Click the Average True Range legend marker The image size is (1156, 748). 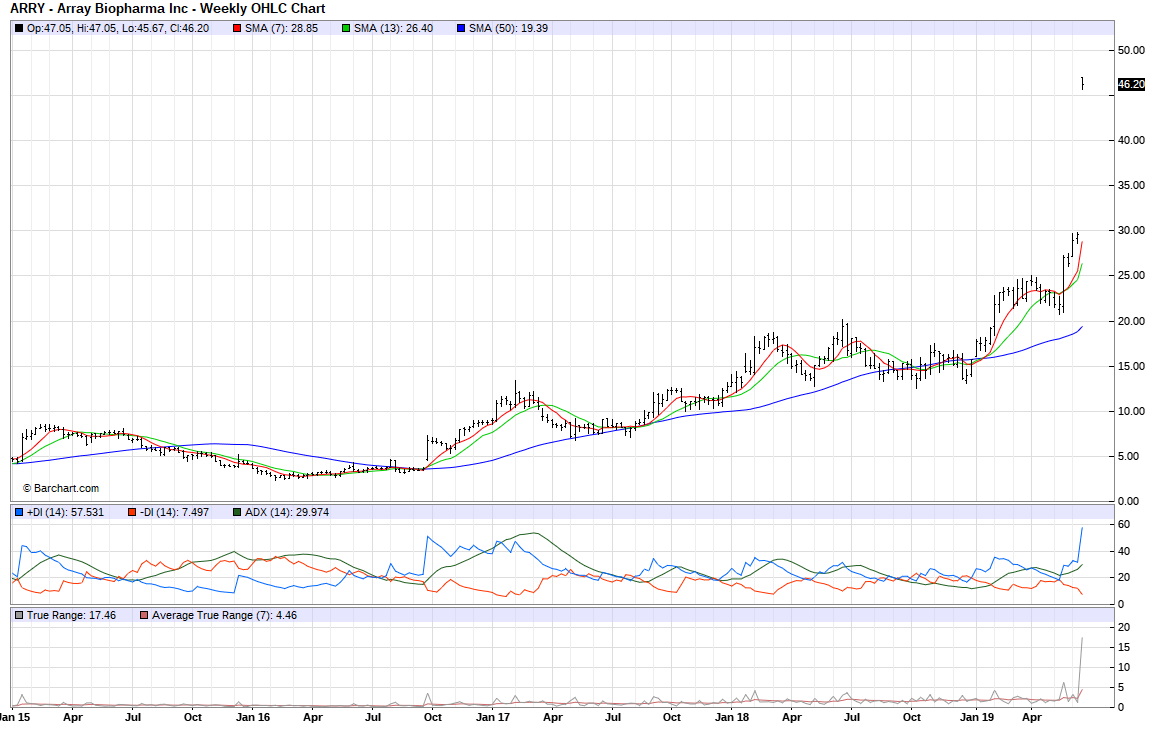point(144,615)
